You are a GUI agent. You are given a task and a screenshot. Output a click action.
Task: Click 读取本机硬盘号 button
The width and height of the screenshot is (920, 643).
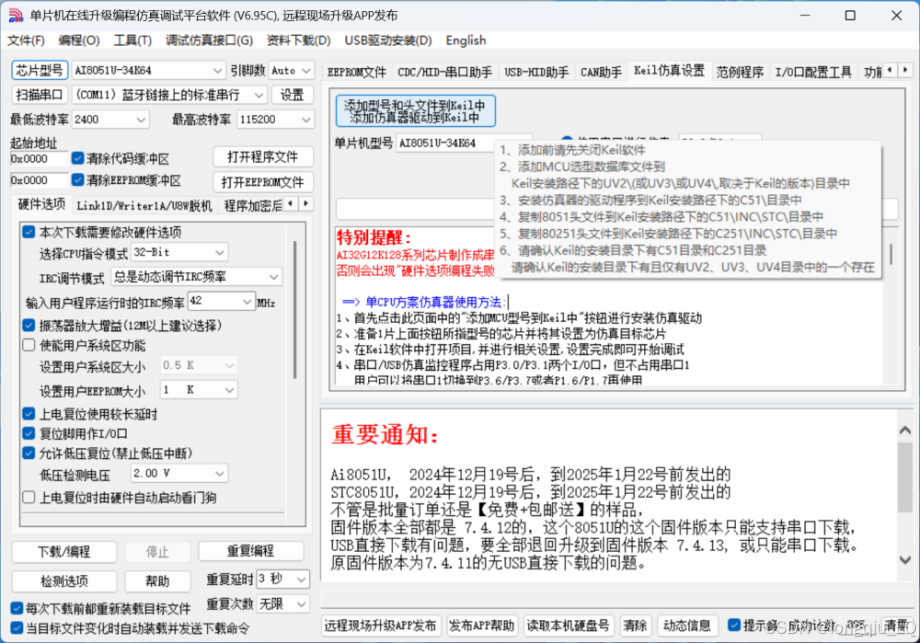coord(567,625)
